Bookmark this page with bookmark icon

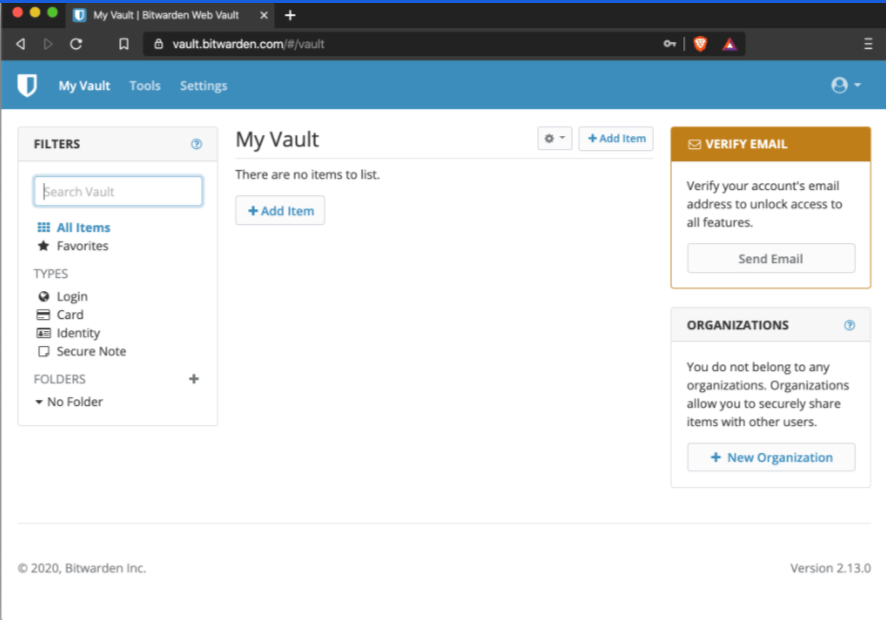124,44
